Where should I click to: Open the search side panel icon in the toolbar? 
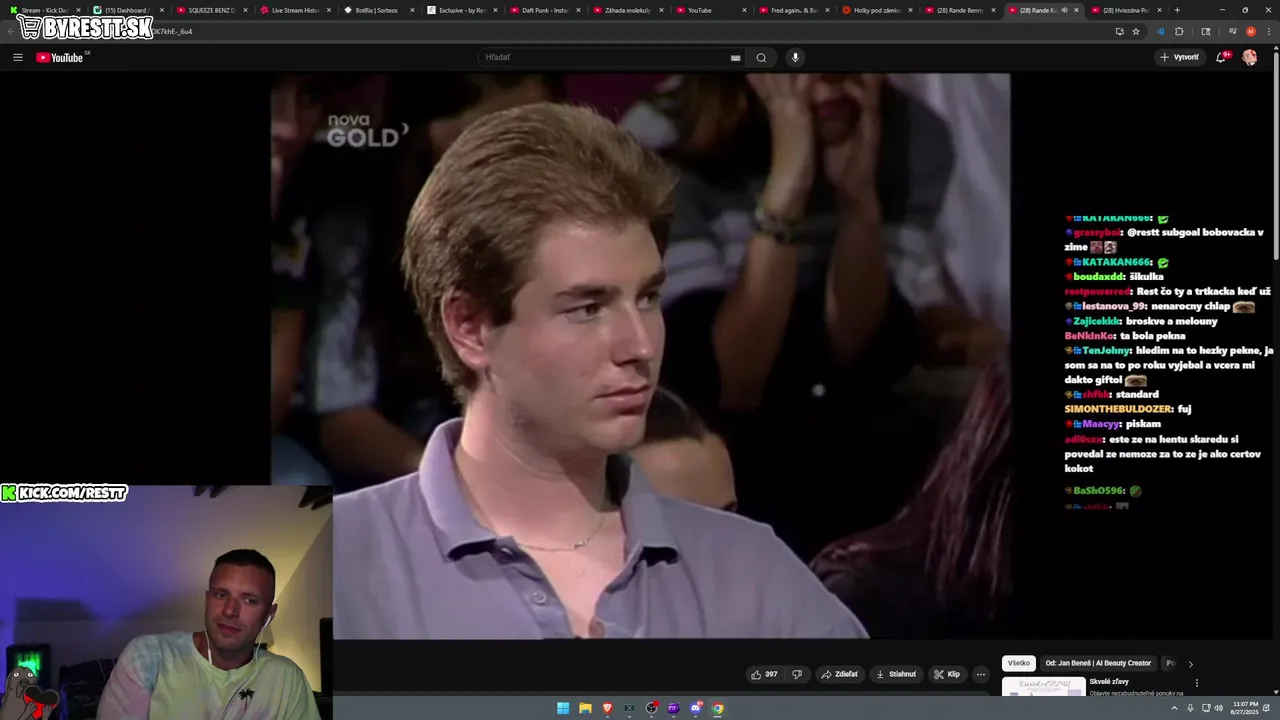[1206, 31]
